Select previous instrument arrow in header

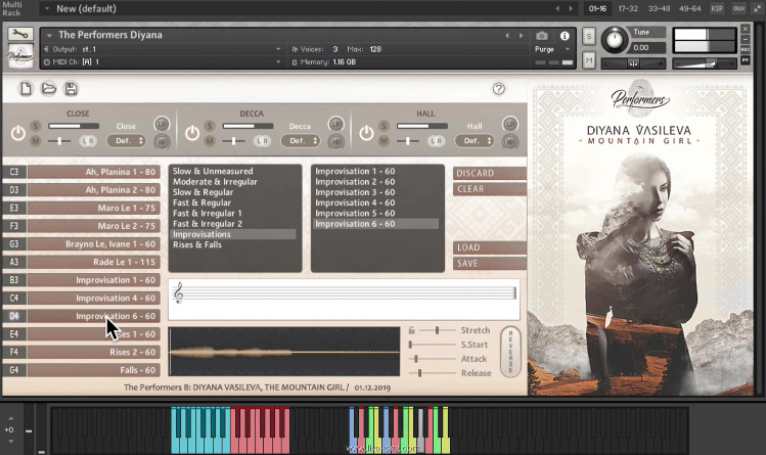(507, 36)
